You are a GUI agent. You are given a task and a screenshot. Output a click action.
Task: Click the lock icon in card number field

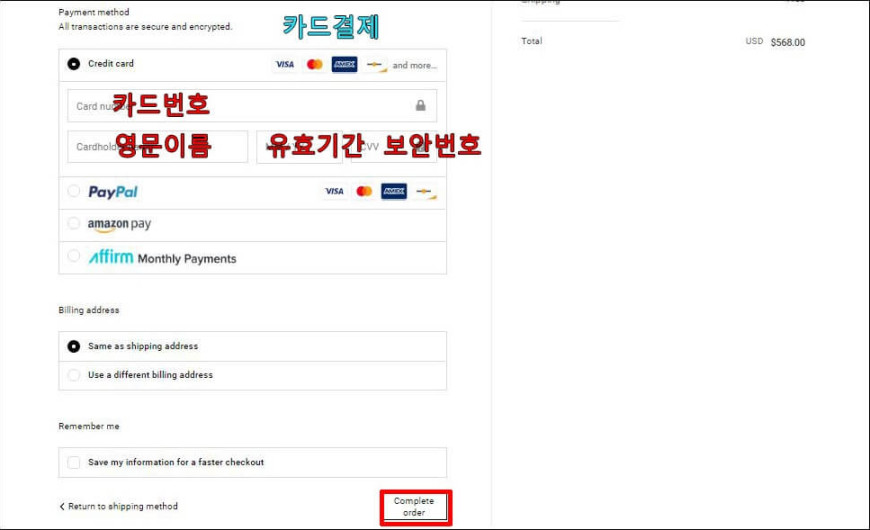pyautogui.click(x=421, y=105)
